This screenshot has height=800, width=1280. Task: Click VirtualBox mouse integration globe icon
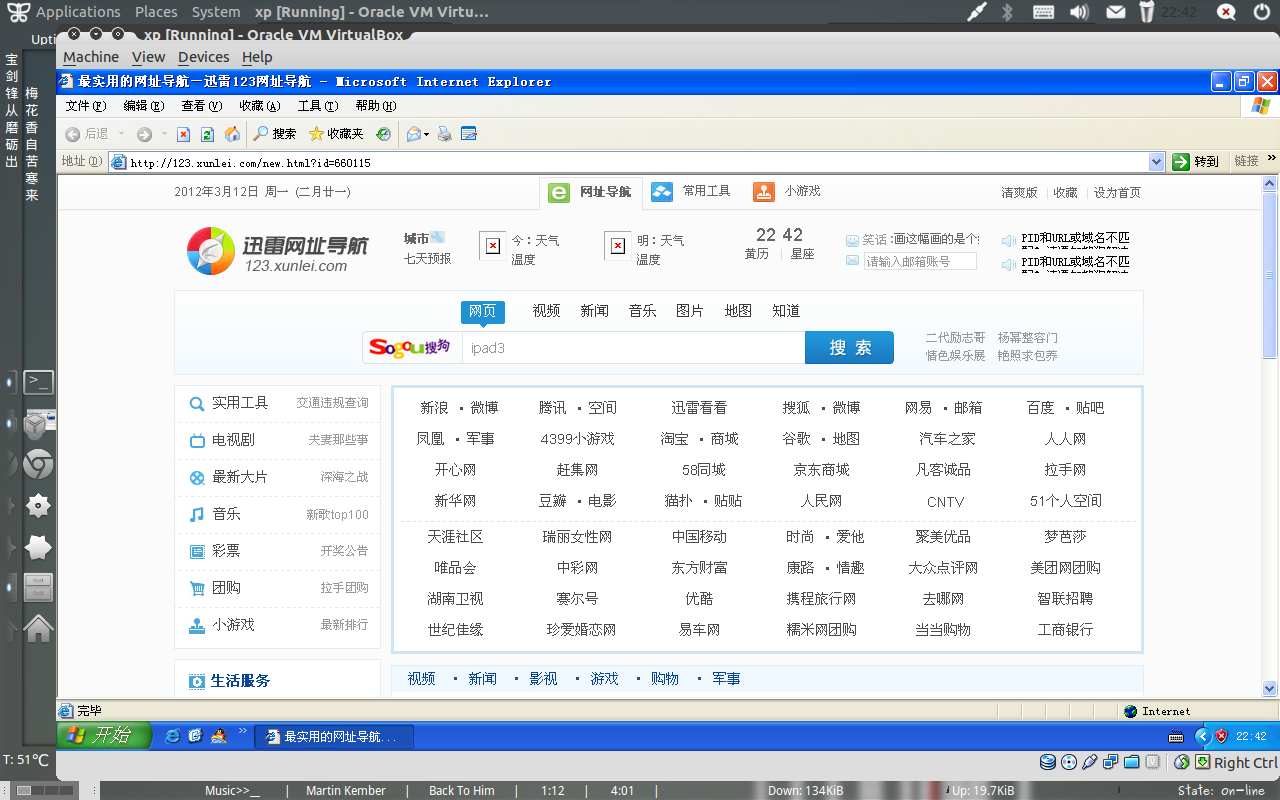[1181, 762]
